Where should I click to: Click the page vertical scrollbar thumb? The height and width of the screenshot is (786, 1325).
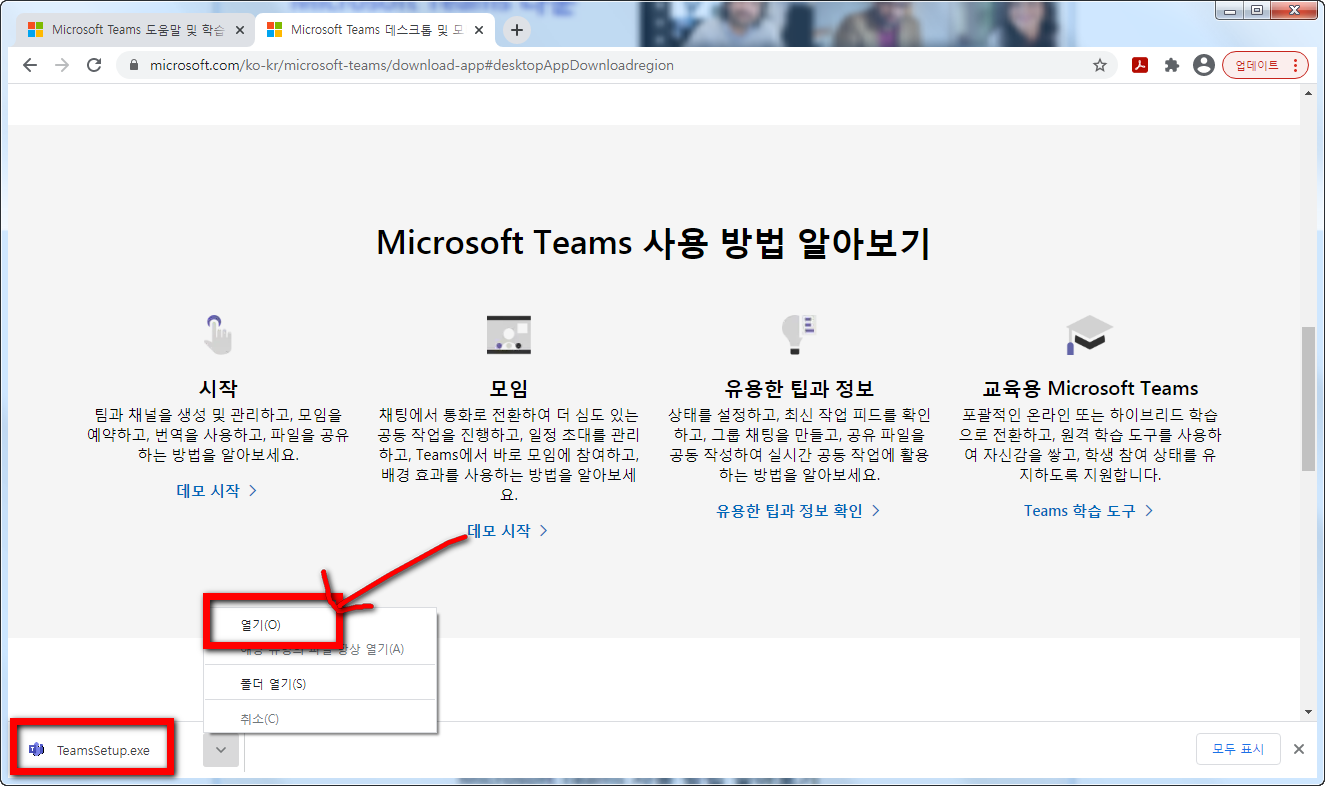tap(1308, 398)
